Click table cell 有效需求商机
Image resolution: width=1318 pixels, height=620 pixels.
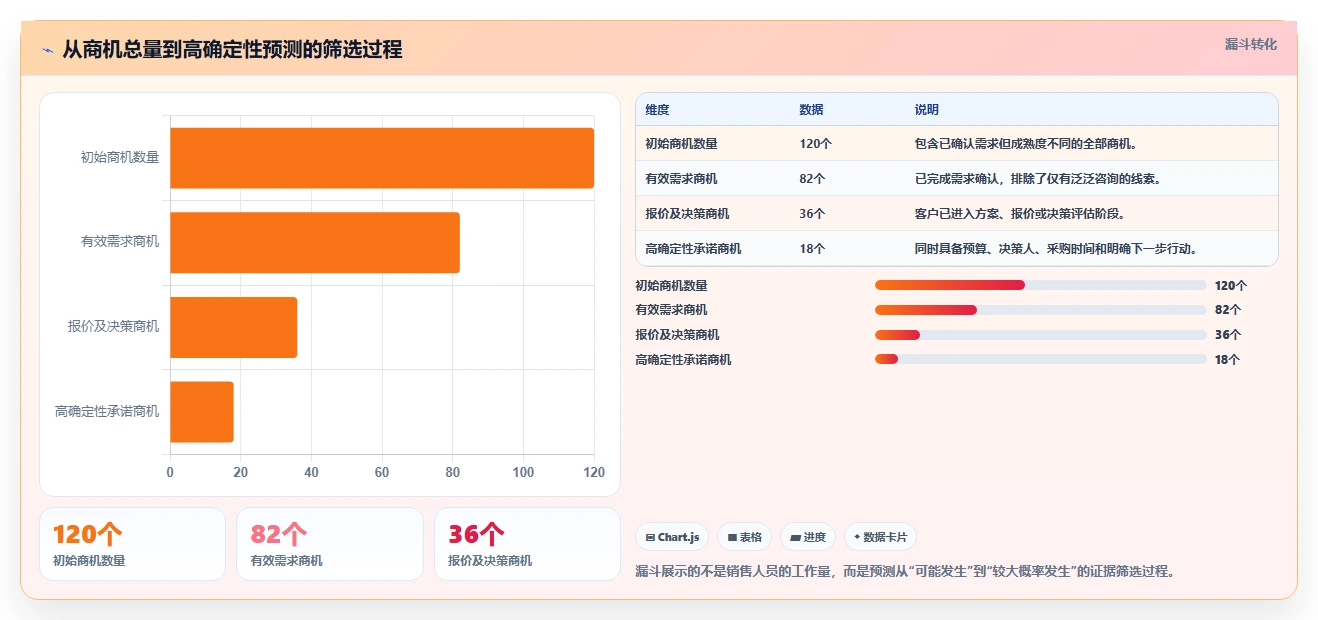681,179
